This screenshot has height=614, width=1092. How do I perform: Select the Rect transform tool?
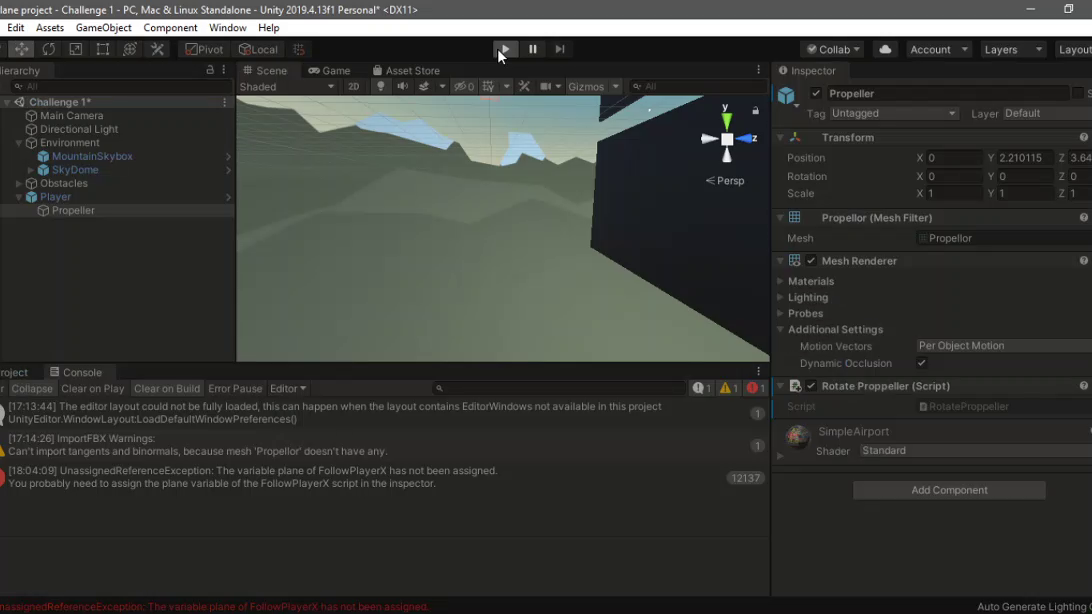[103, 49]
